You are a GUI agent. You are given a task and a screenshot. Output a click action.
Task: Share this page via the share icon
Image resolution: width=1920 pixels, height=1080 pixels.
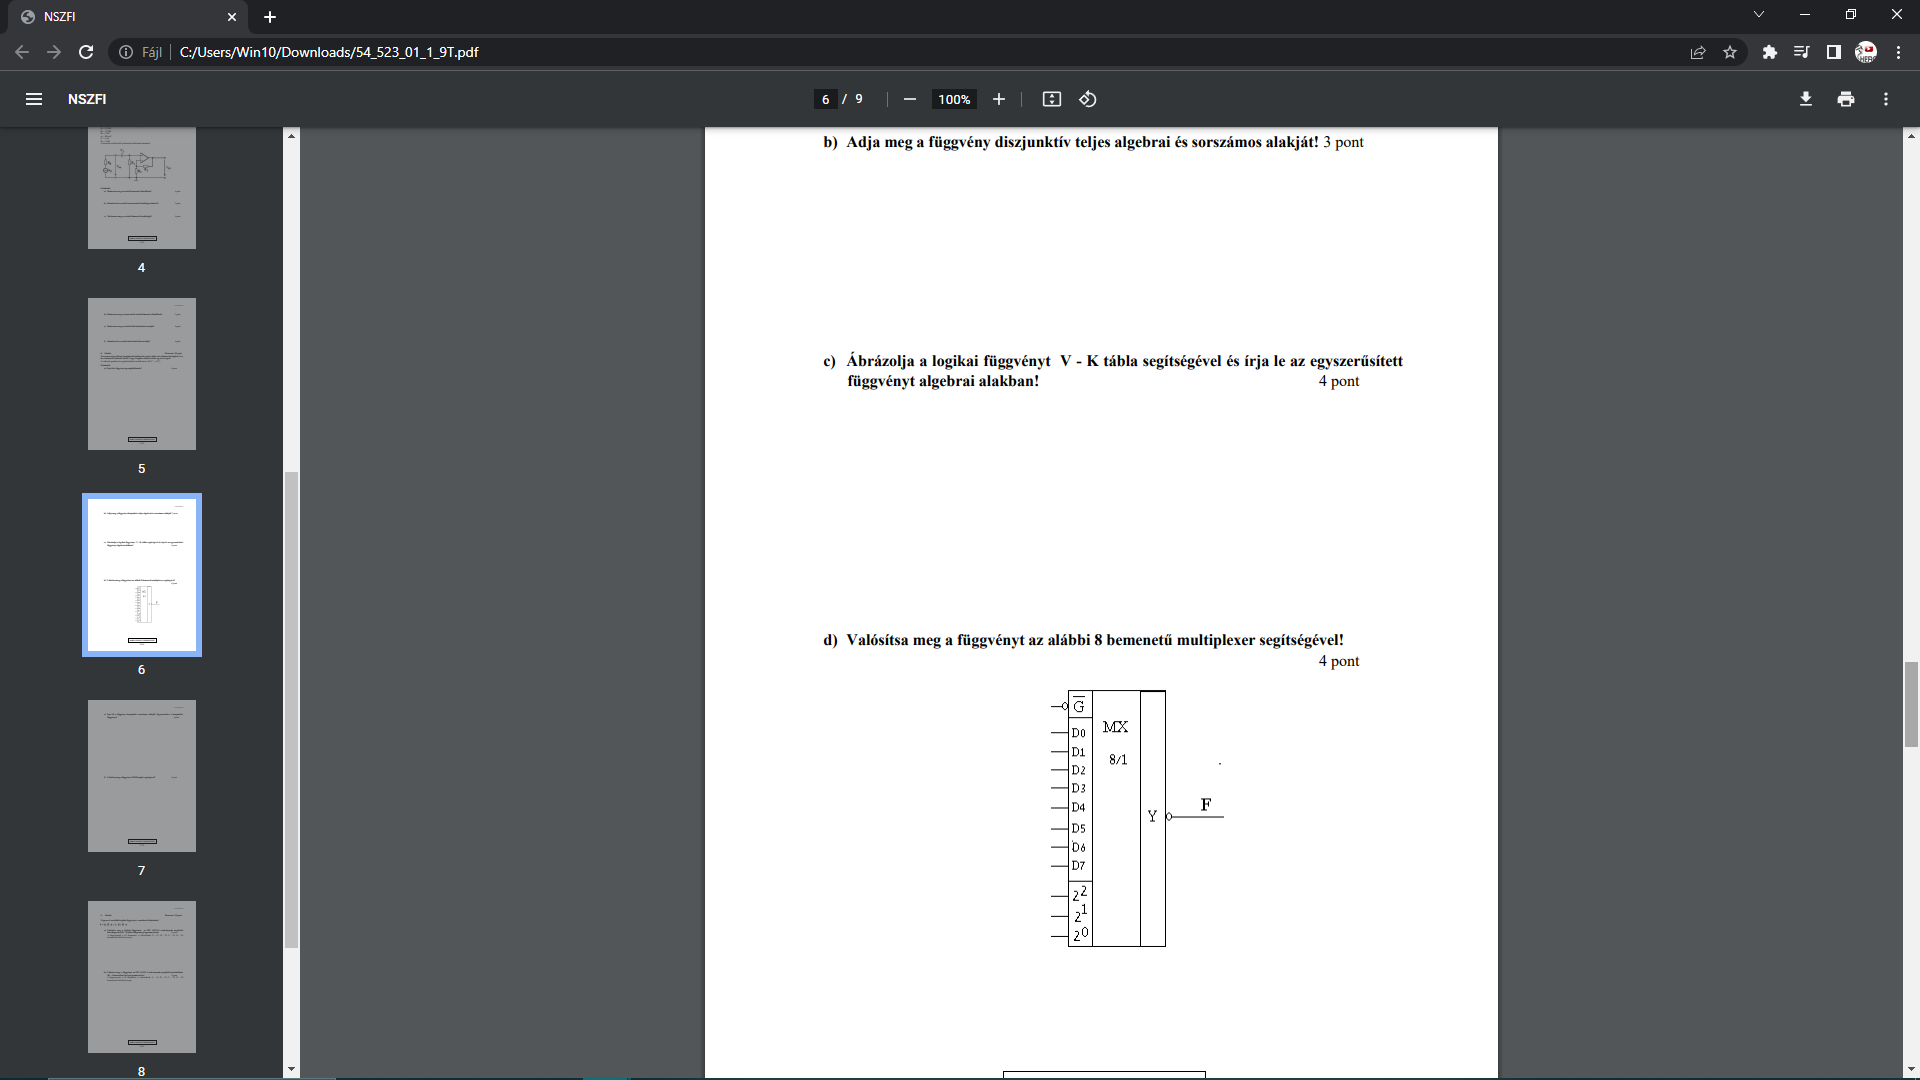pos(1697,52)
